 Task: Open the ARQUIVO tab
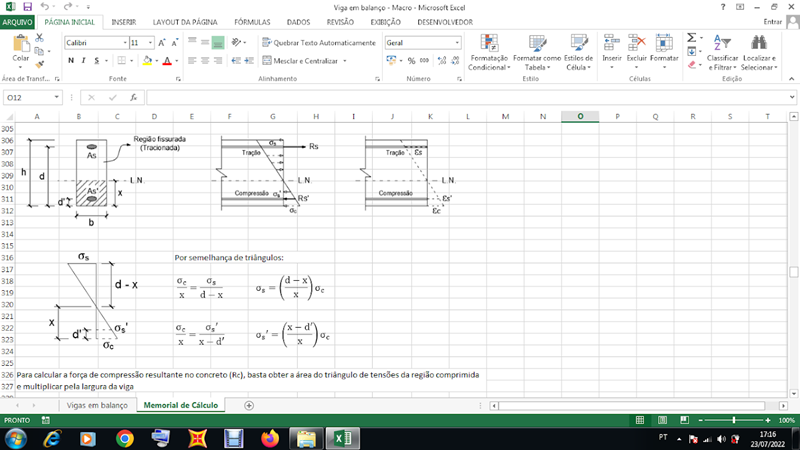(17, 22)
